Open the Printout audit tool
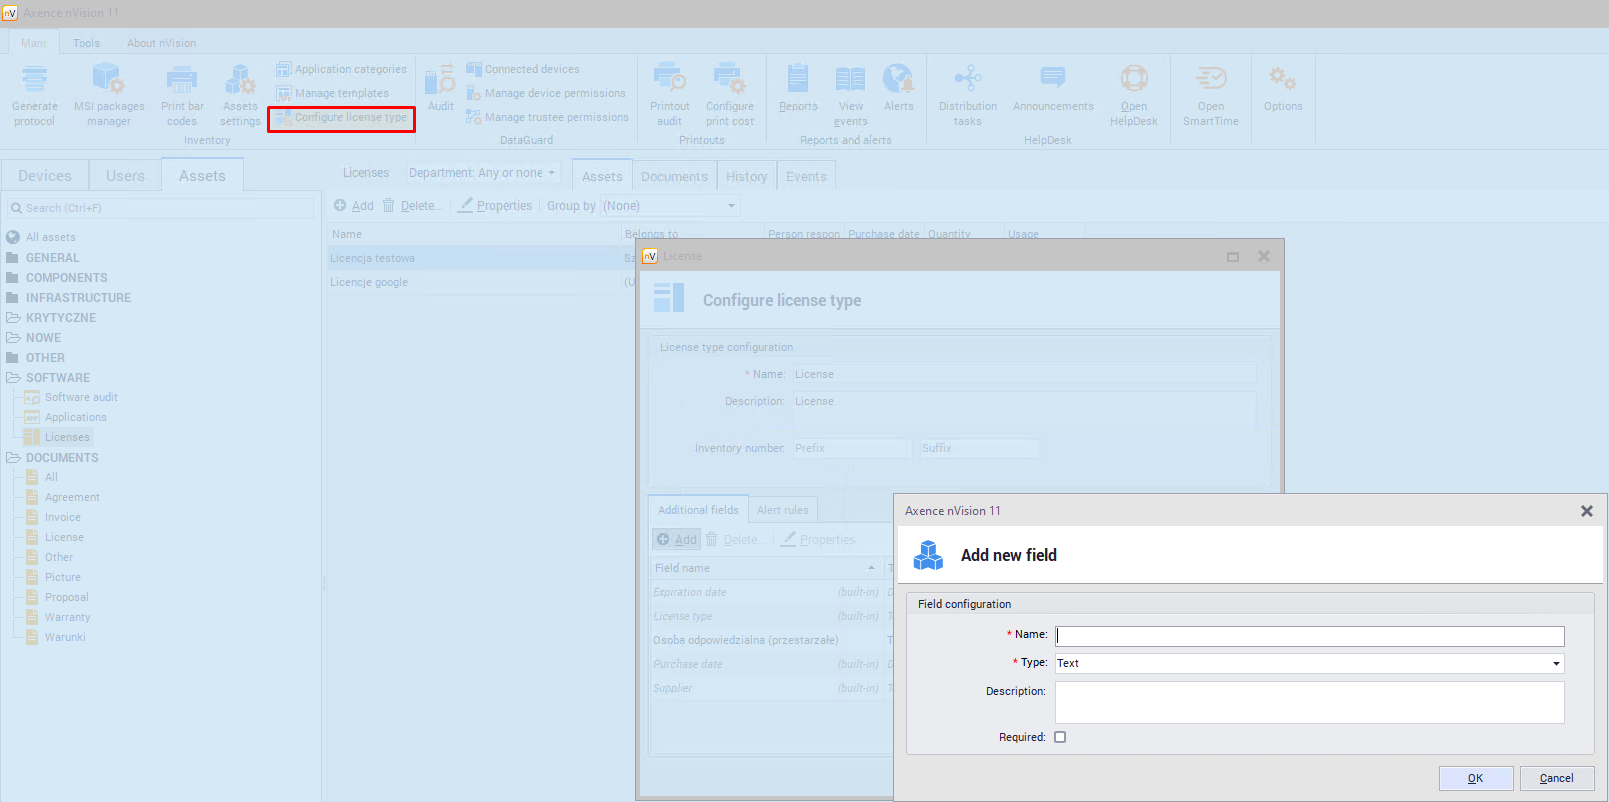 669,80
